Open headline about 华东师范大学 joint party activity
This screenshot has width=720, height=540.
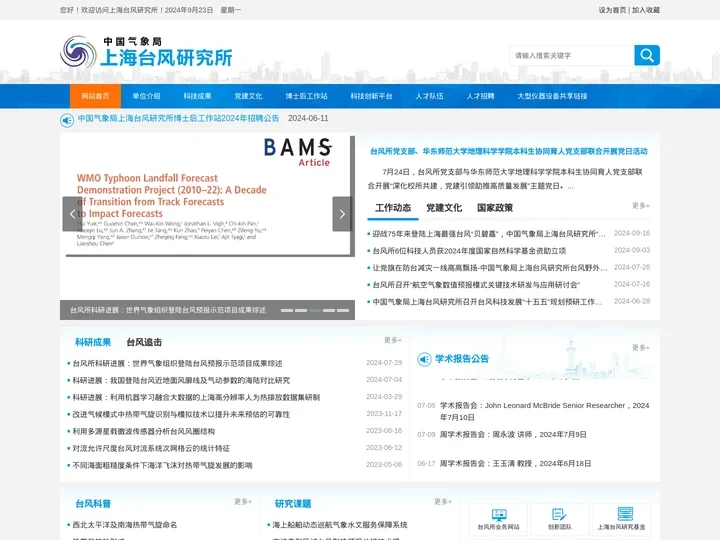509,151
